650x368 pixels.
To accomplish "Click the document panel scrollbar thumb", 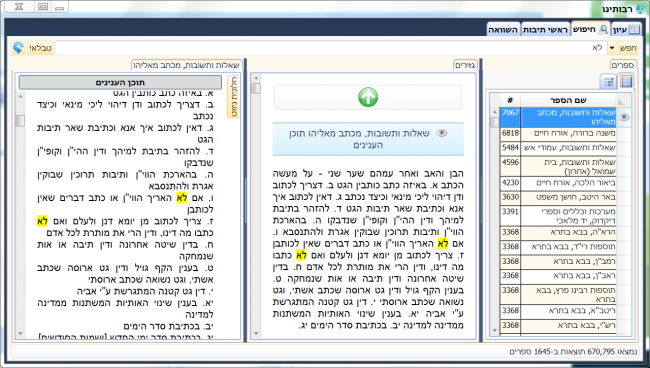I will [20, 121].
